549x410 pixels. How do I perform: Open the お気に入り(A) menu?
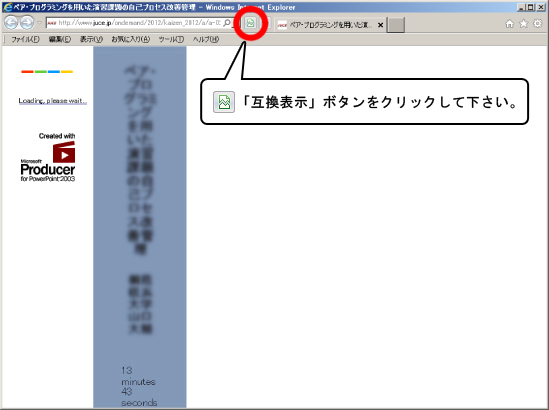131,39
